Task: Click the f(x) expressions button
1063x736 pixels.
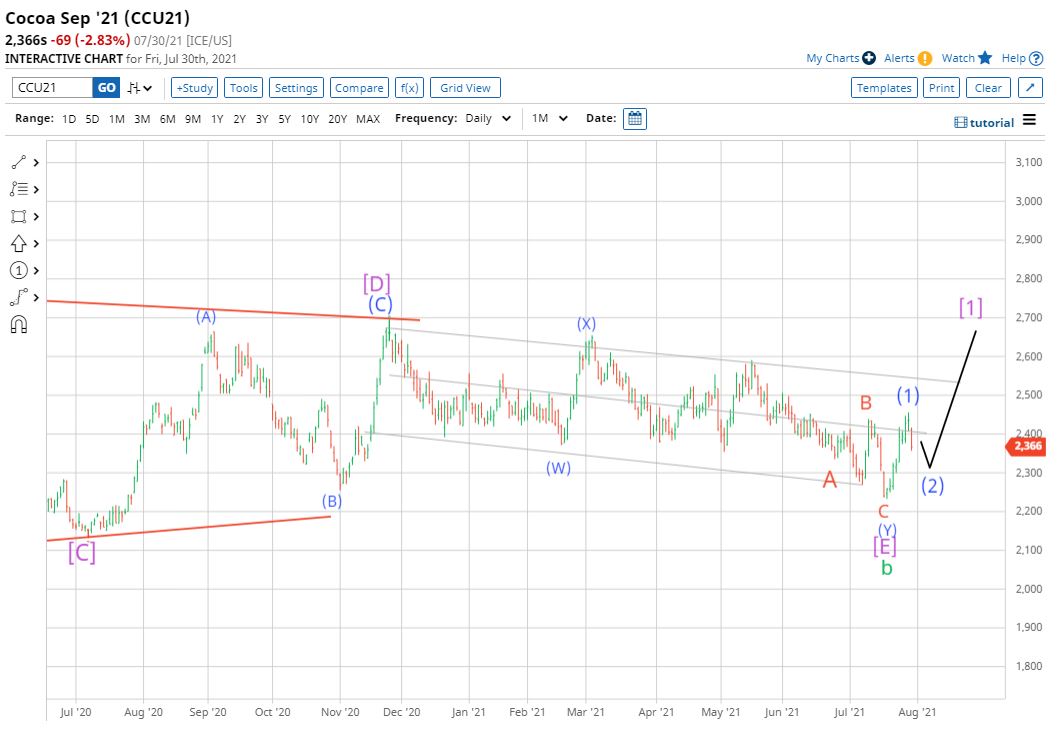Action: pos(409,87)
